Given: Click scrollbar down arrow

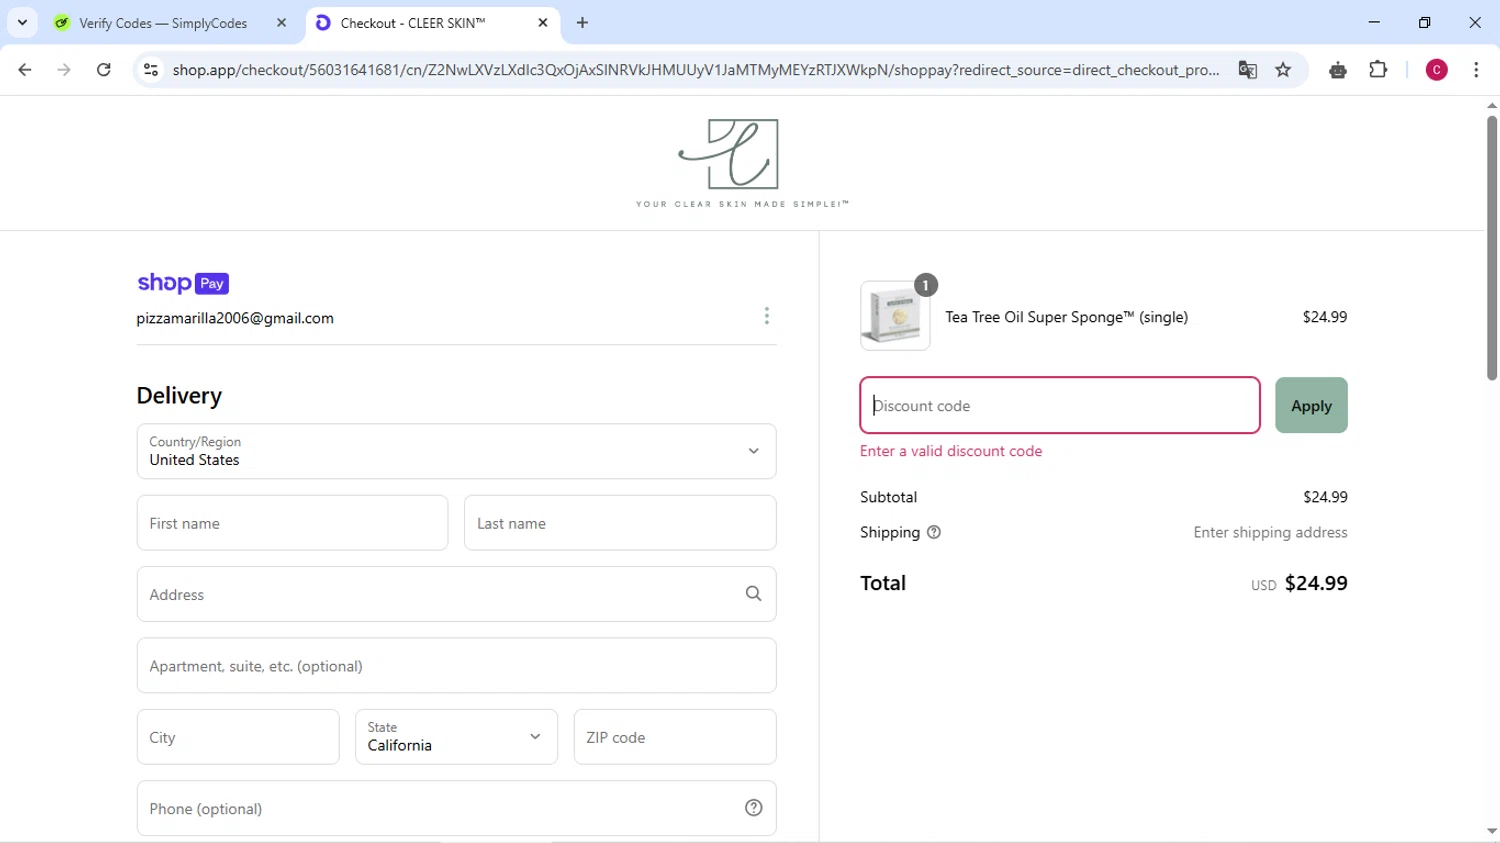Looking at the screenshot, I should pos(1491,831).
